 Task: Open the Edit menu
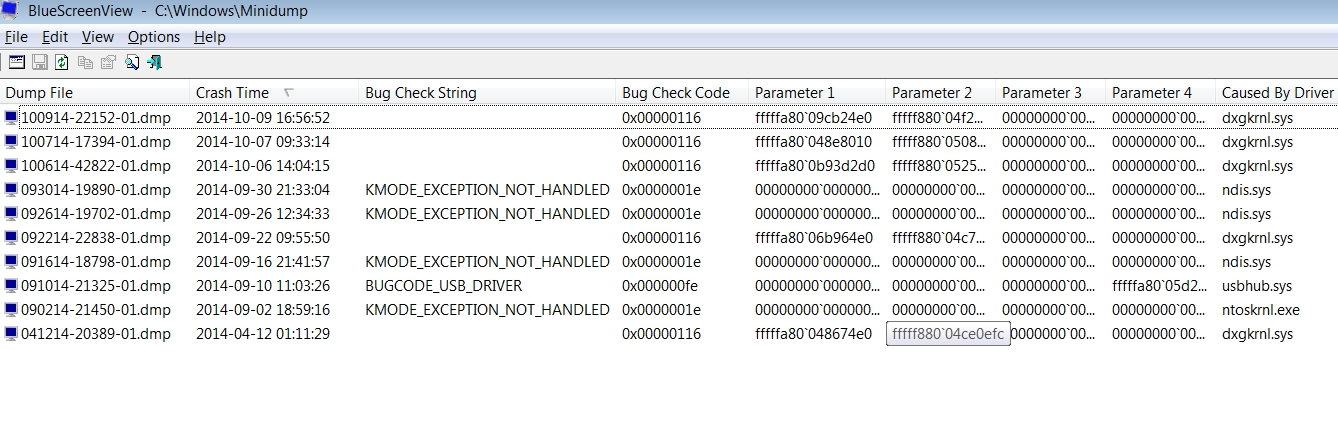click(55, 37)
